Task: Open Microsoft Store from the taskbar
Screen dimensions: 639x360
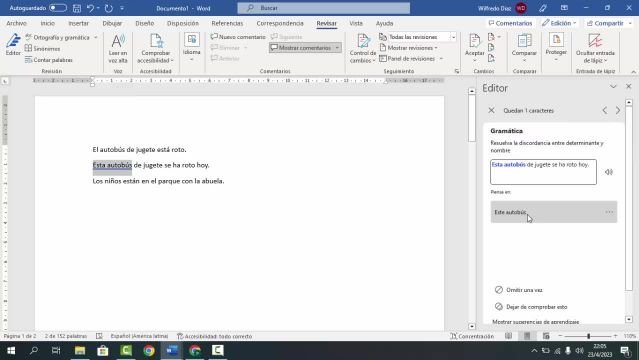Action: click(x=103, y=350)
